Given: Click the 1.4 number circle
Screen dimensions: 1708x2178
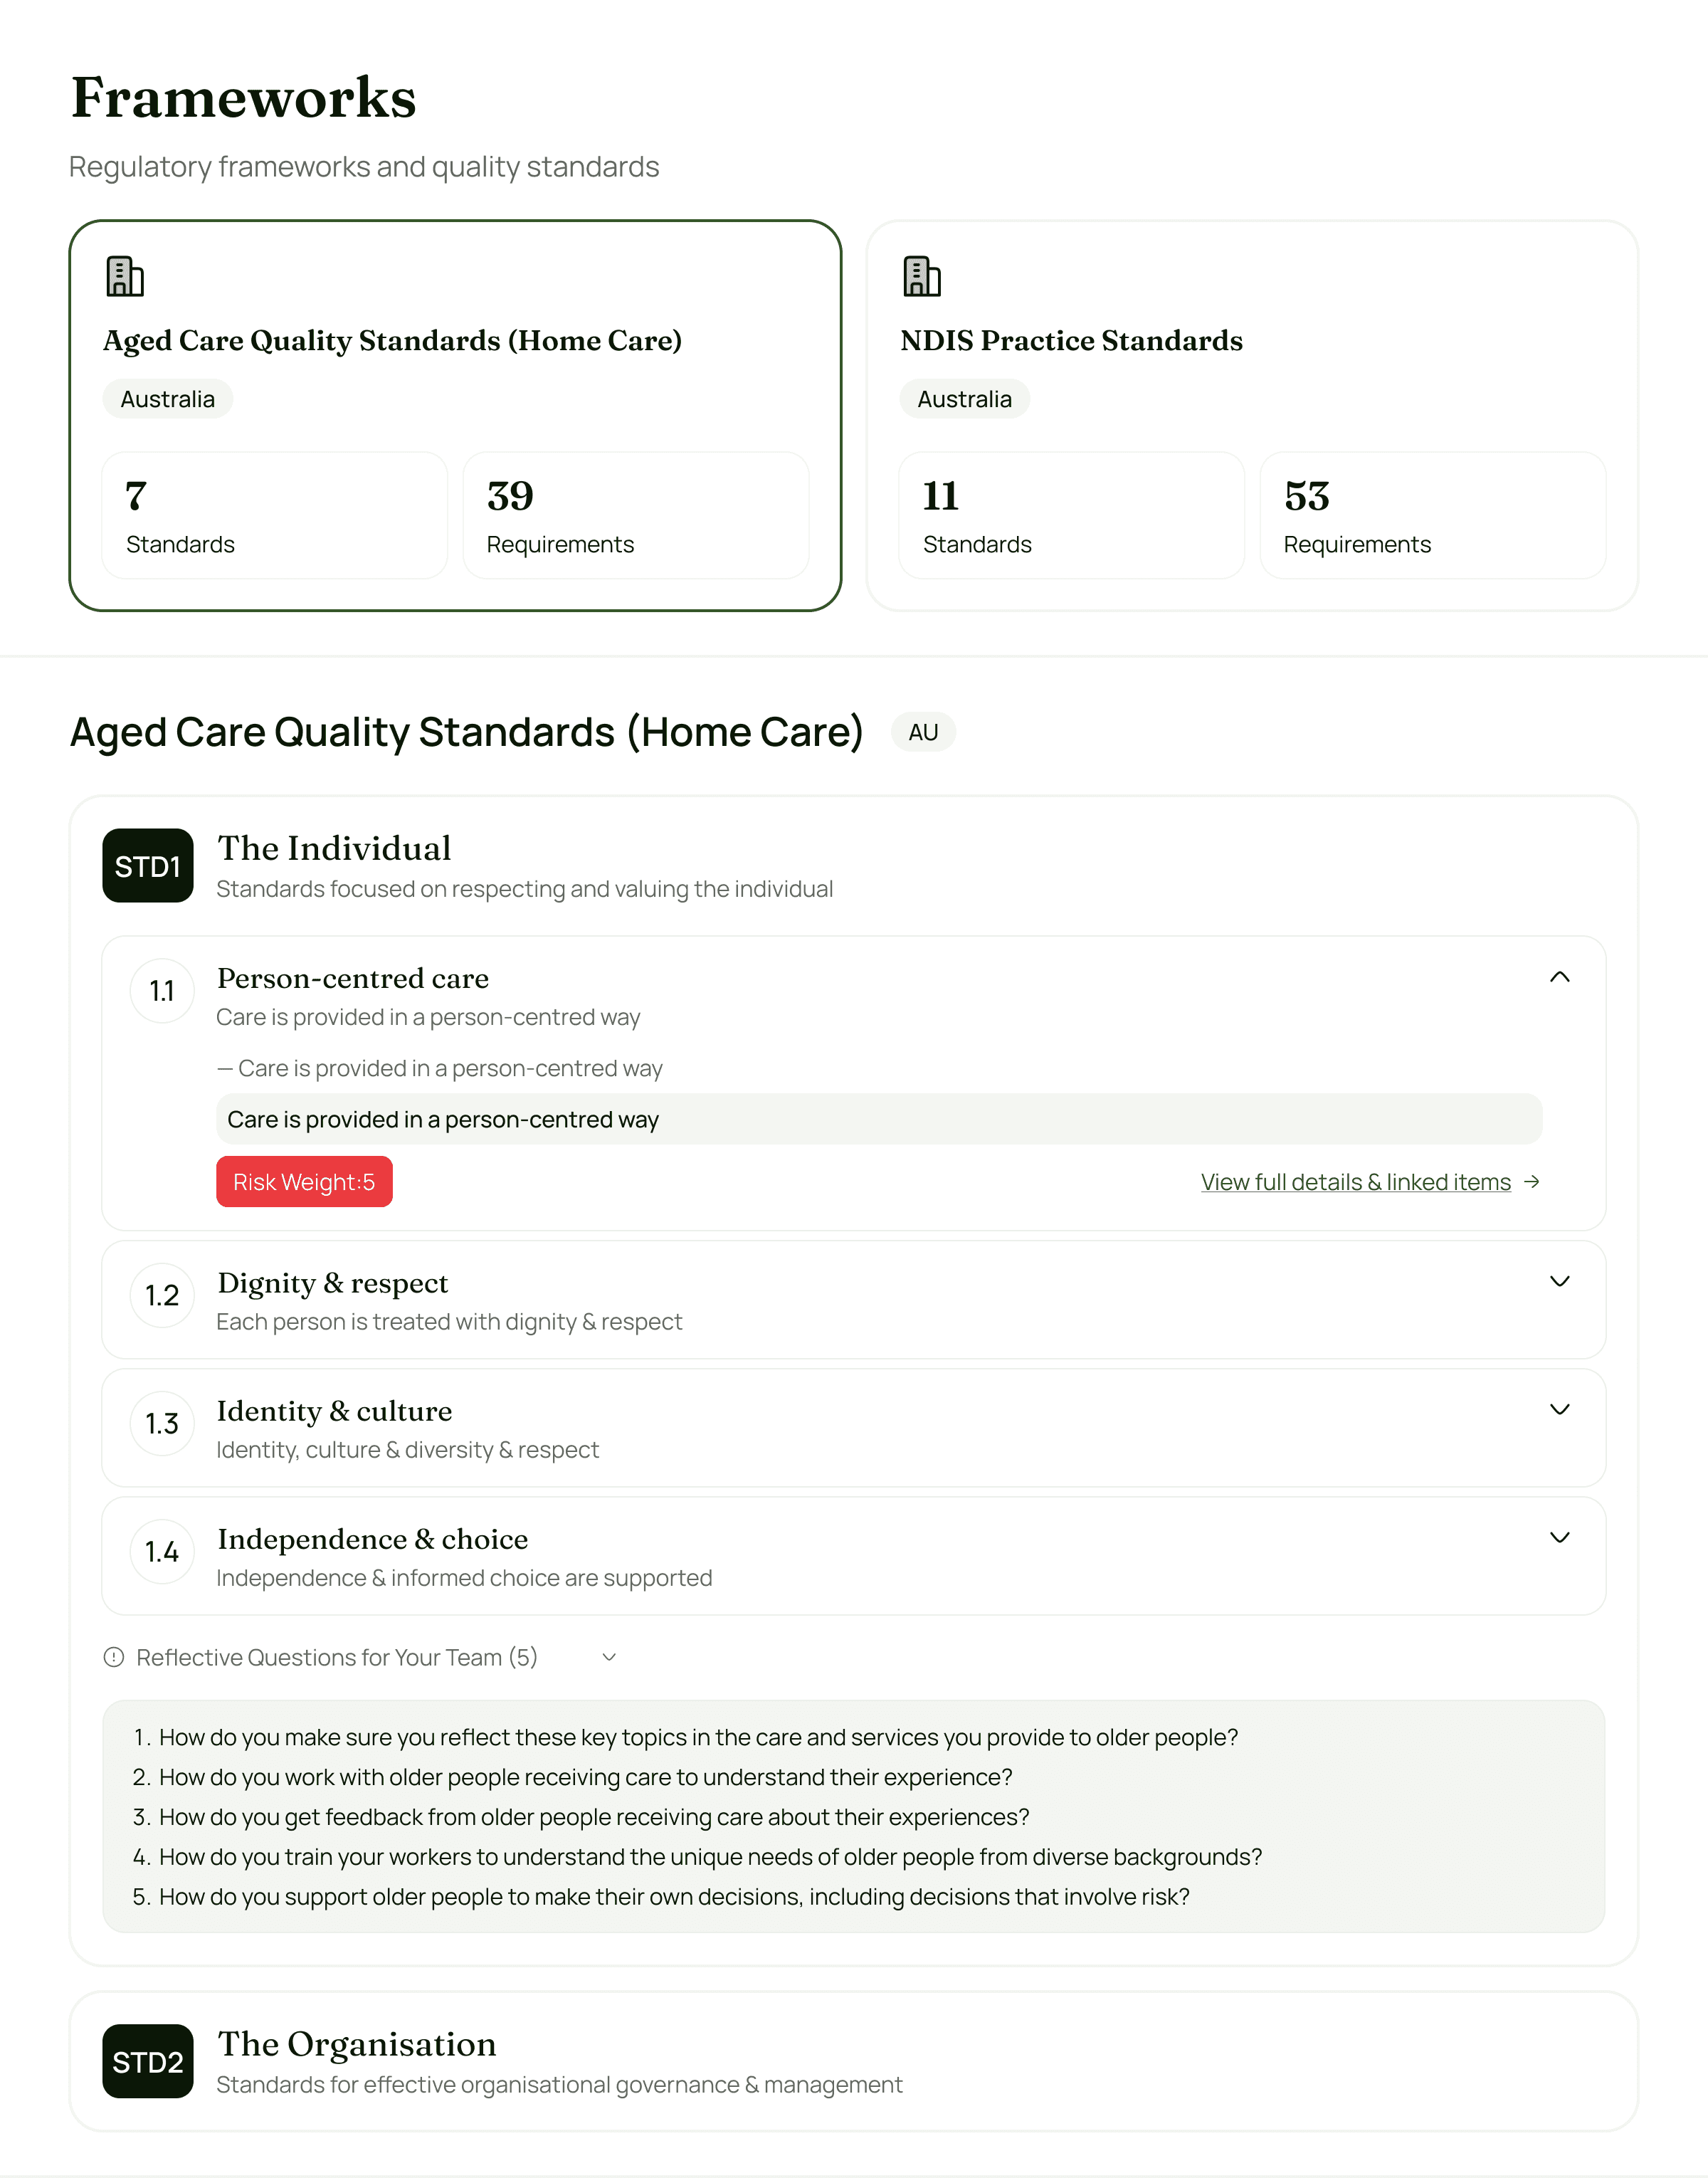Looking at the screenshot, I should [x=161, y=1551].
